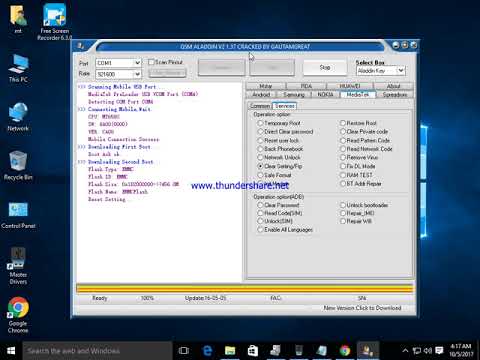Screen dimensions: 480x360
Task: Select Enable All Languages option
Action: (x=260, y=229)
